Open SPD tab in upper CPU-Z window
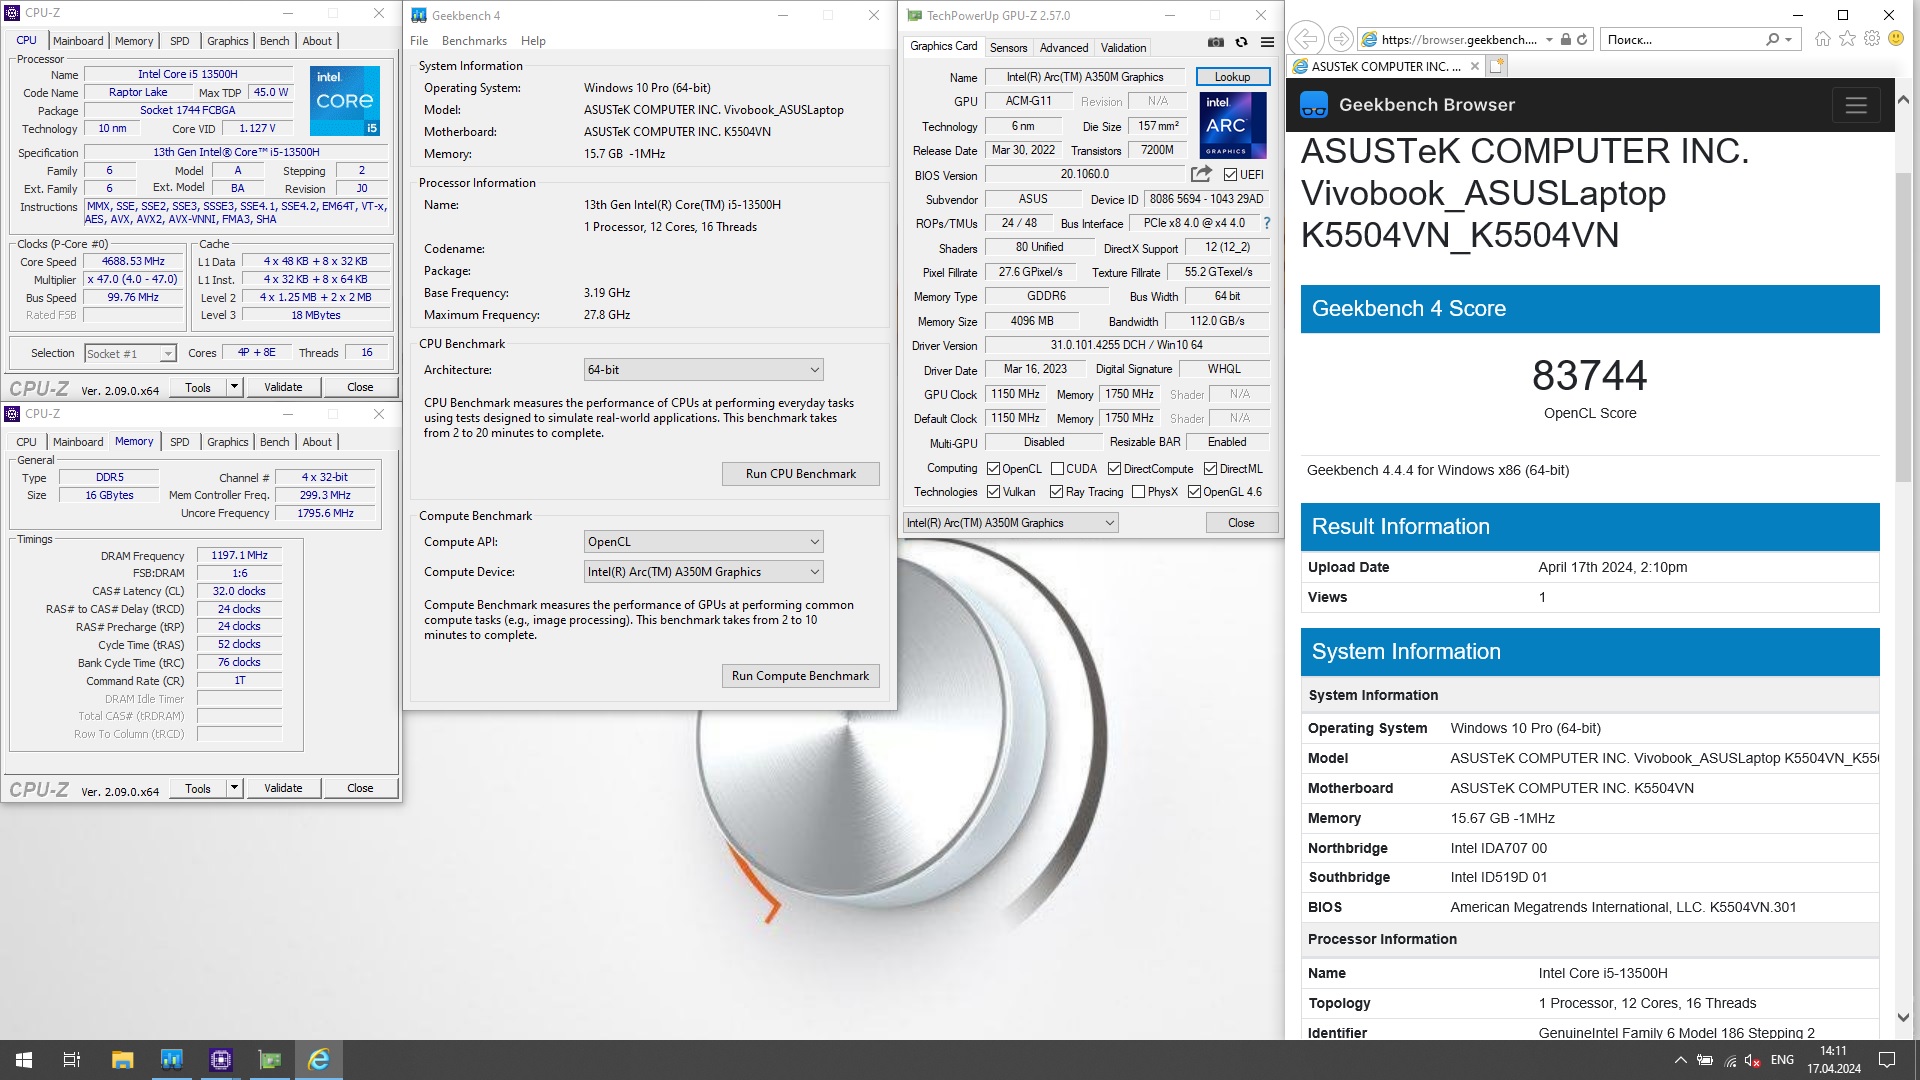This screenshot has height=1080, width=1920. (x=180, y=41)
